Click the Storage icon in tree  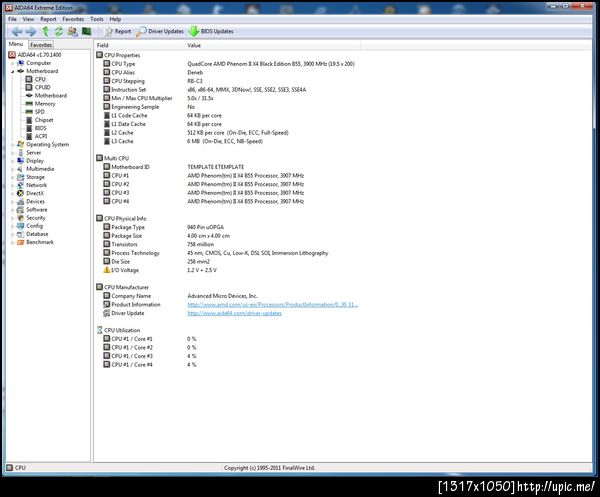point(21,177)
